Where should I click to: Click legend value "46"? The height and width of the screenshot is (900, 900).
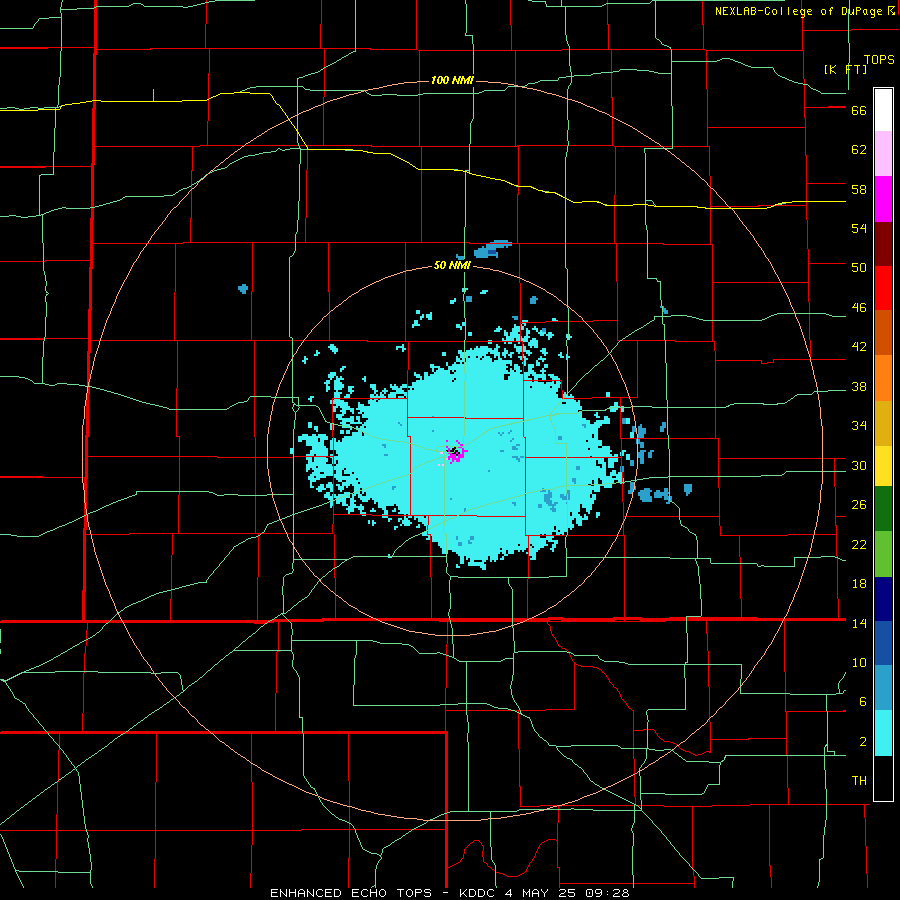(x=859, y=308)
